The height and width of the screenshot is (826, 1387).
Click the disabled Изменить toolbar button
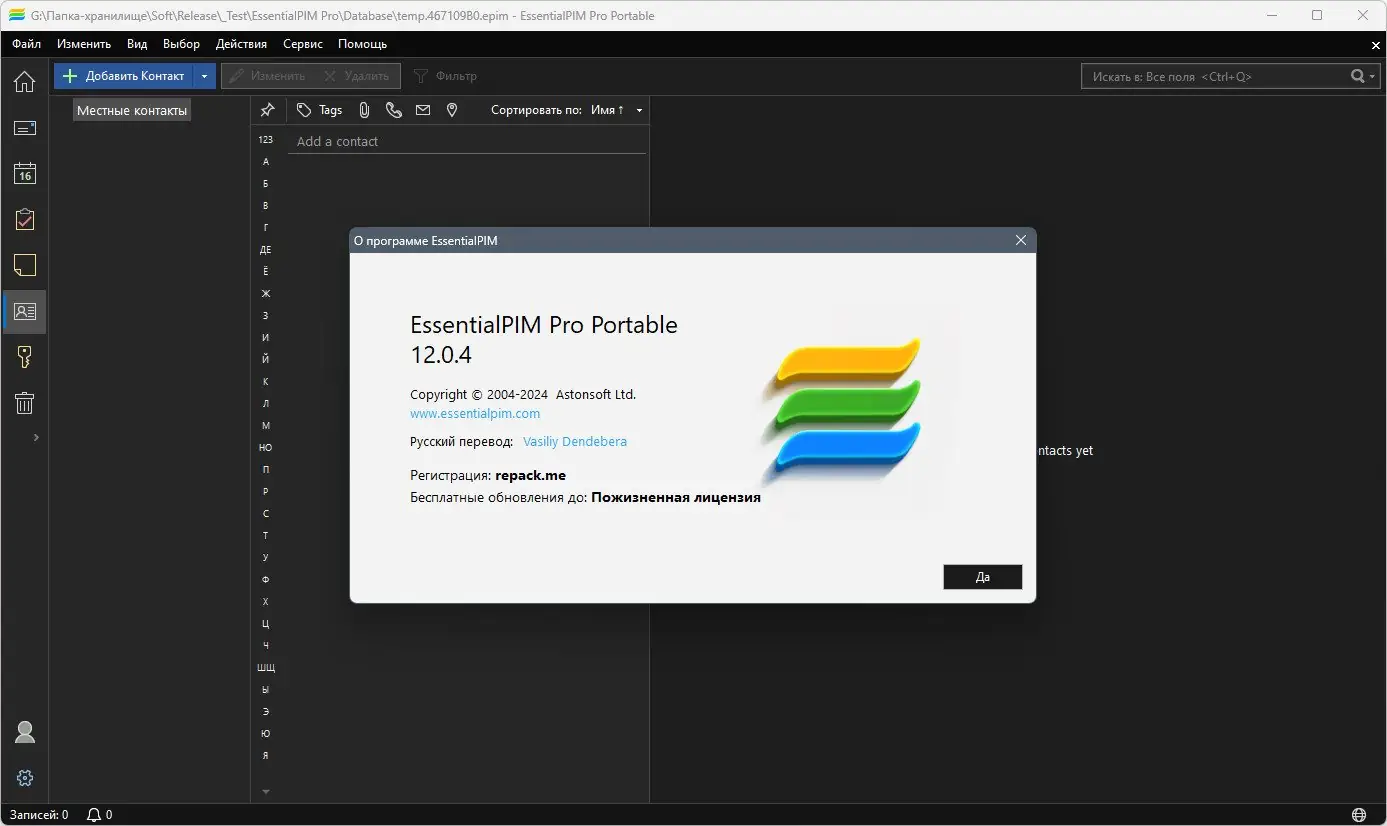click(267, 76)
